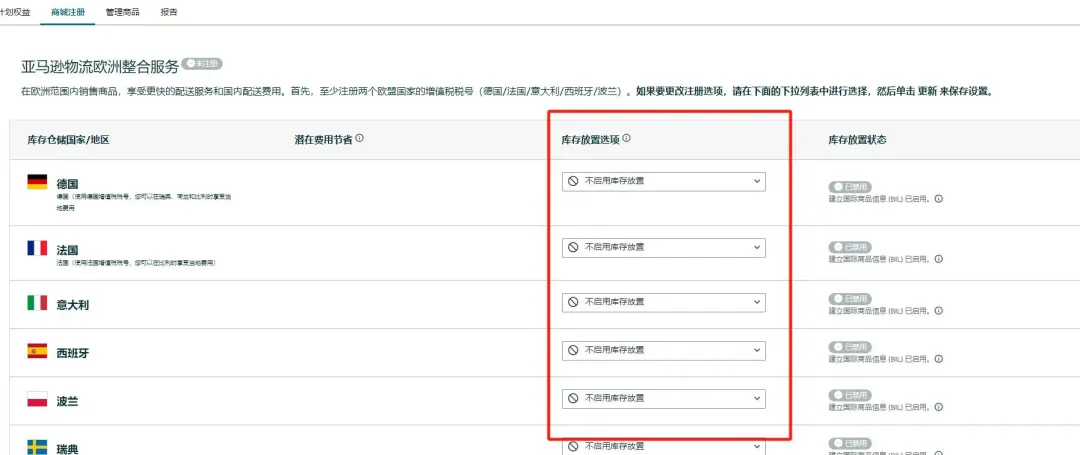Click BIL info icon in 意大利 row
Image resolution: width=1080 pixels, height=455 pixels.
(938, 311)
